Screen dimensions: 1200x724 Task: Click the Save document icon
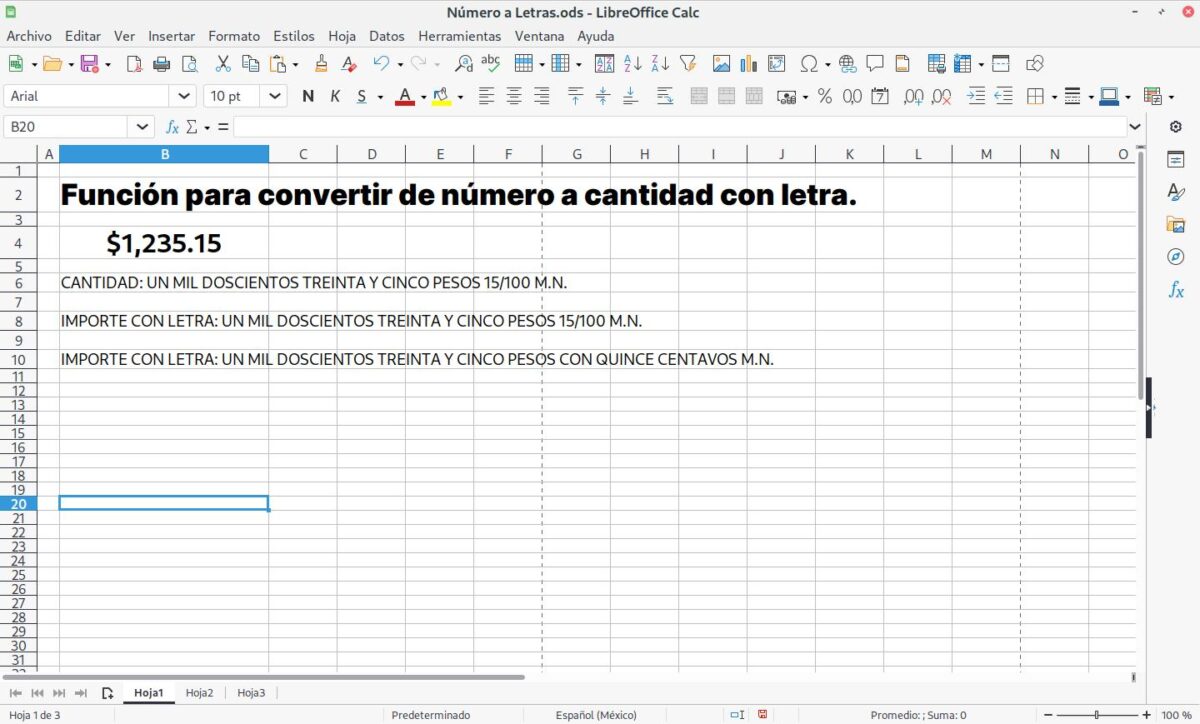89,64
